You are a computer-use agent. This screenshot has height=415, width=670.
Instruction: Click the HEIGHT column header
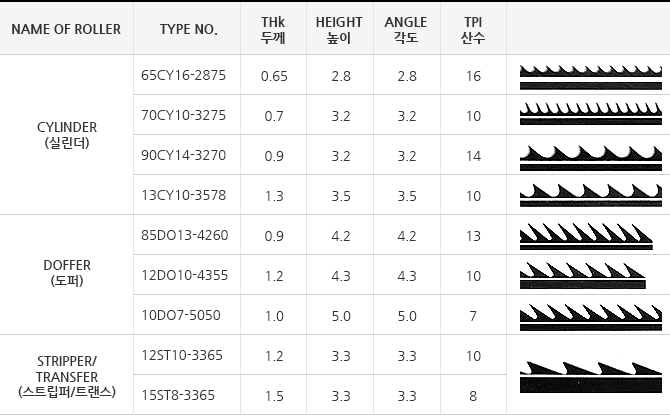tap(340, 29)
